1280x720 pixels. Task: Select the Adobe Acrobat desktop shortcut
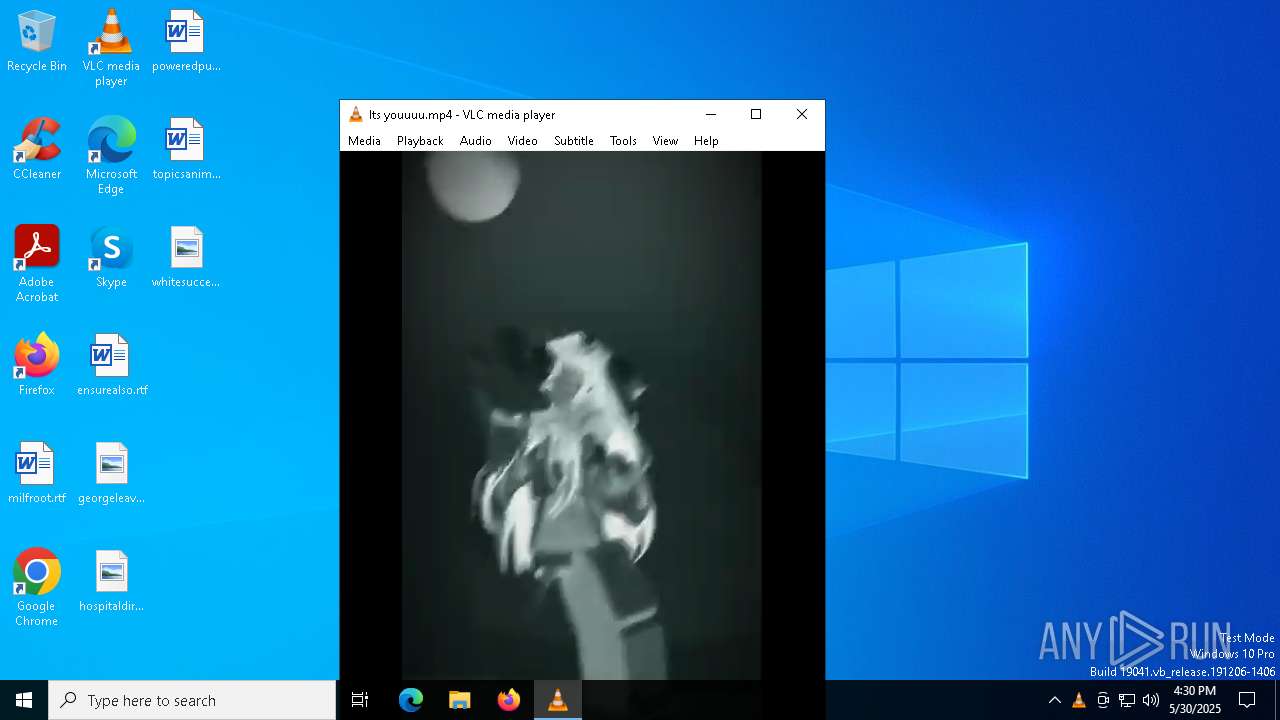point(37,264)
